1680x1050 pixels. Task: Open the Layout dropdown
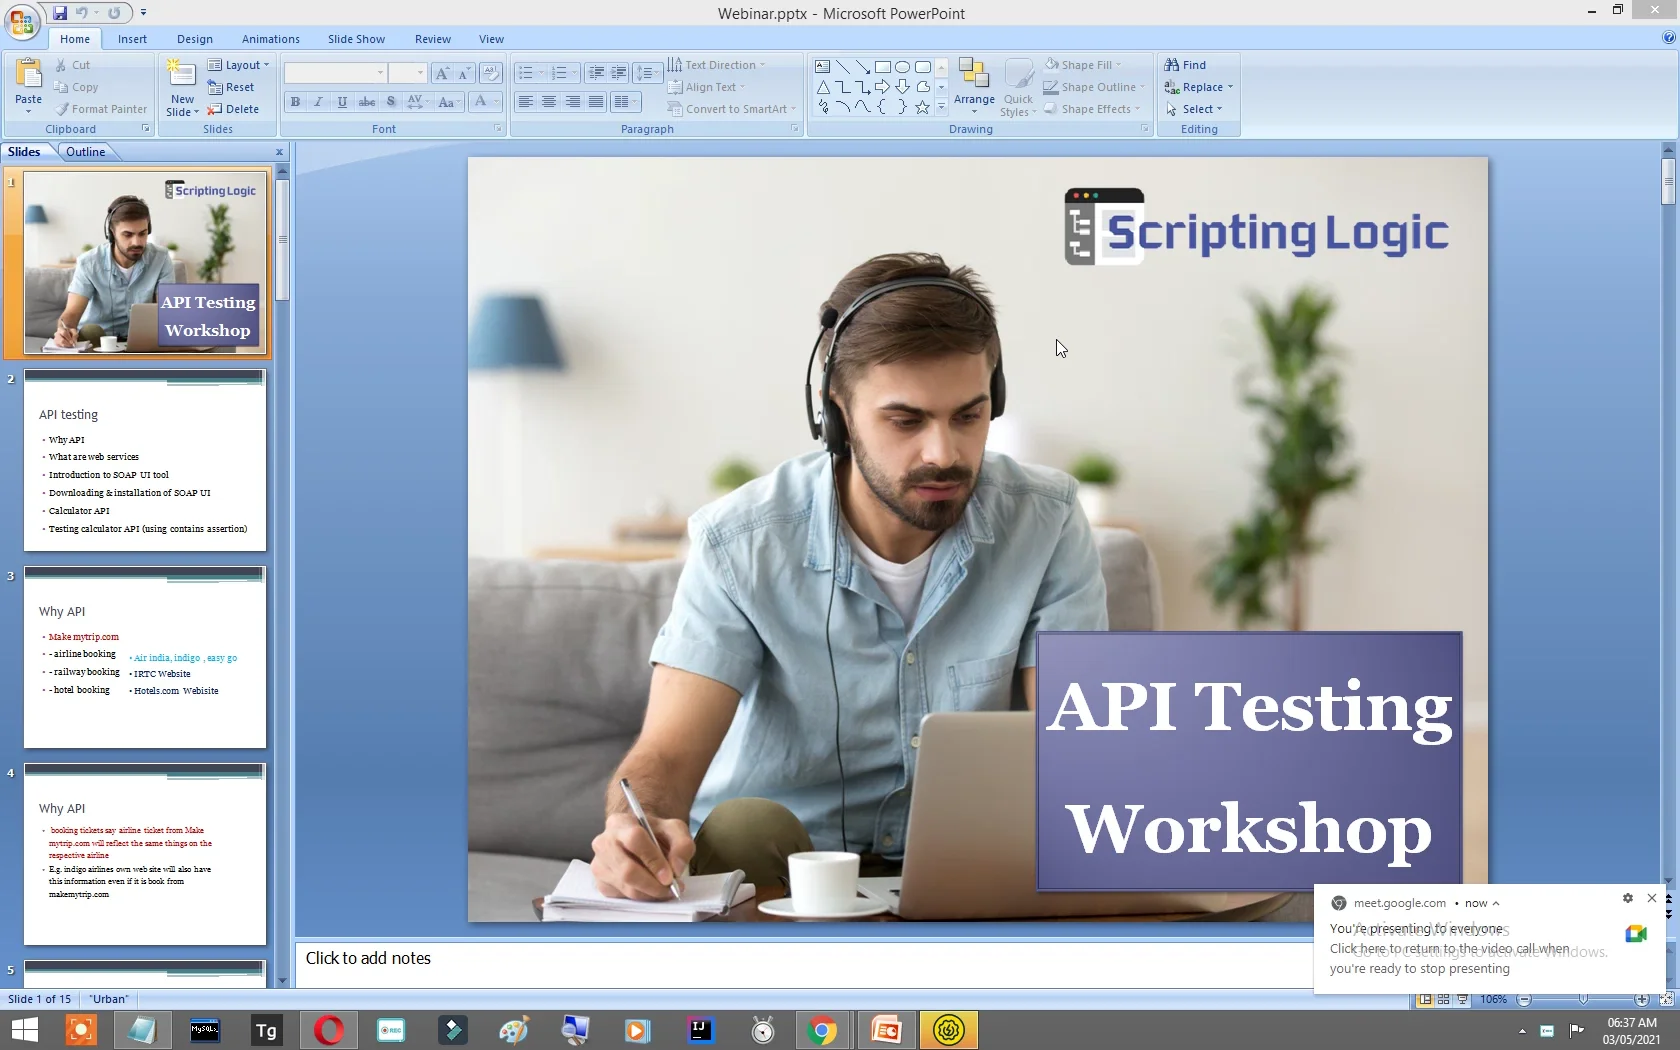click(239, 65)
